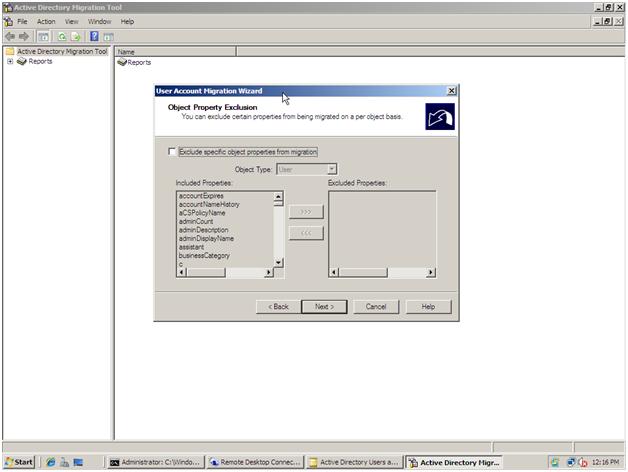Screen dimensions: 628x472
Task: Click the <<< move to included button
Action: 306,233
